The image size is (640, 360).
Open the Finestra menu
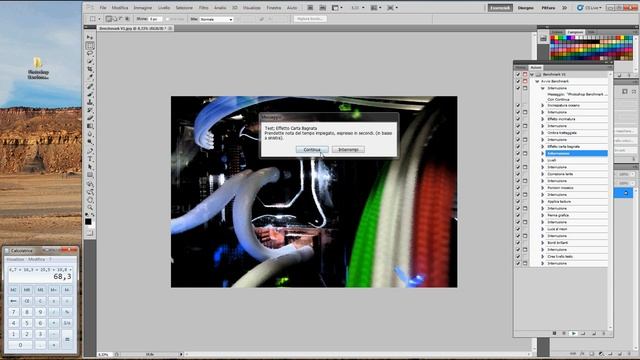coord(273,8)
